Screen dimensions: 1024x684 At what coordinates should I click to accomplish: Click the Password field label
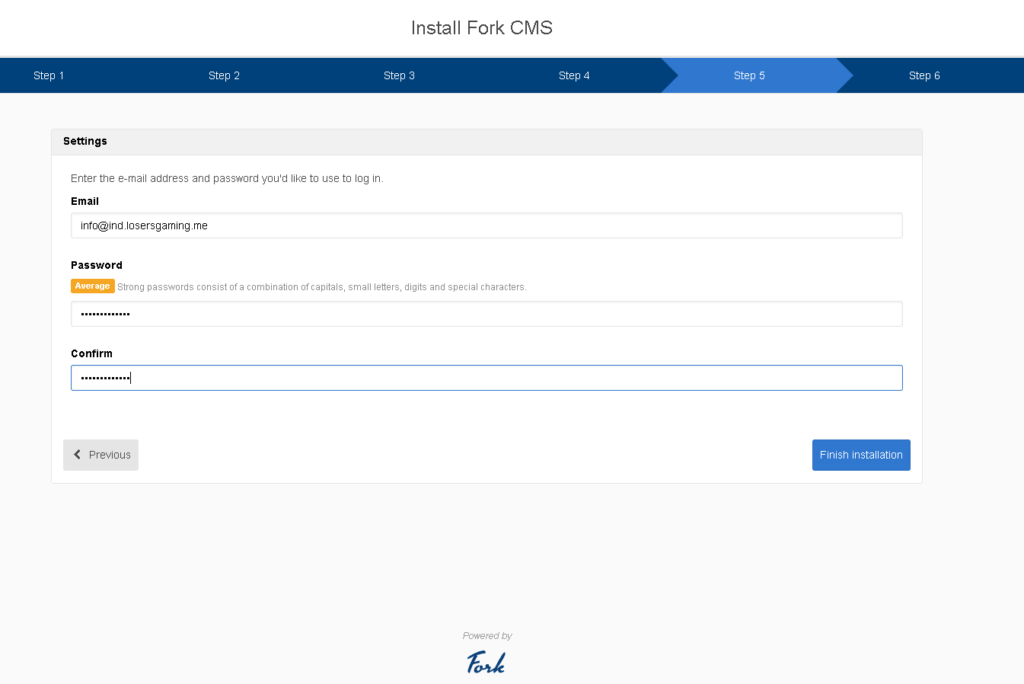pyautogui.click(x=97, y=265)
